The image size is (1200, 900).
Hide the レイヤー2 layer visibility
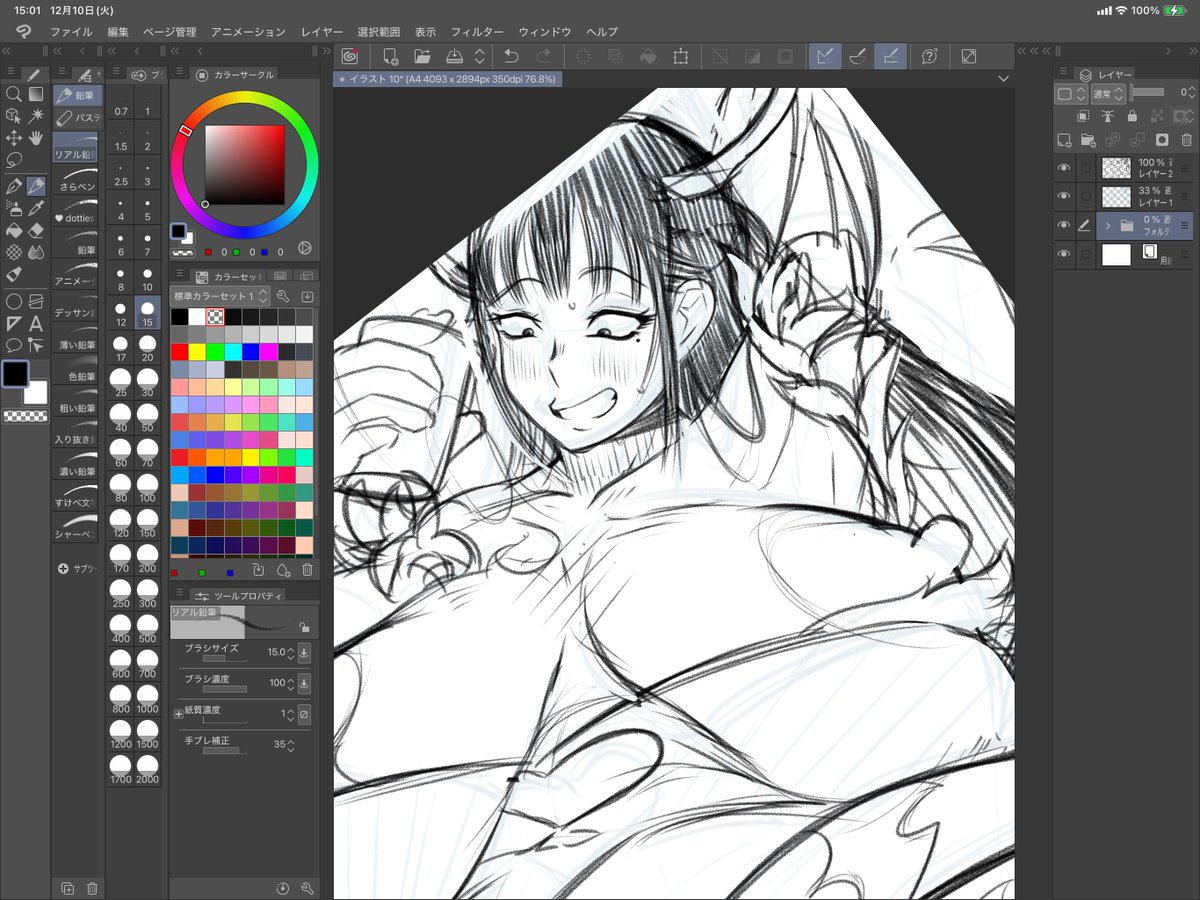point(1064,167)
